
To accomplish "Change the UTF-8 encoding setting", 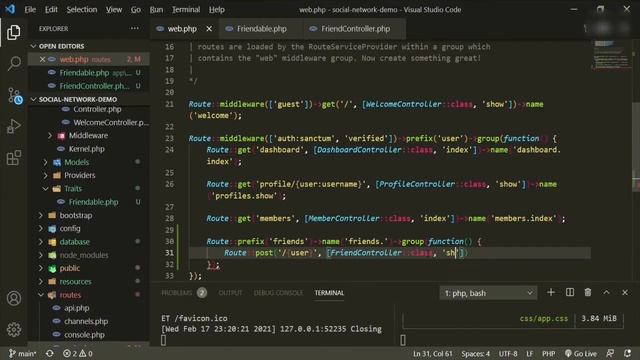I will pyautogui.click(x=508, y=353).
